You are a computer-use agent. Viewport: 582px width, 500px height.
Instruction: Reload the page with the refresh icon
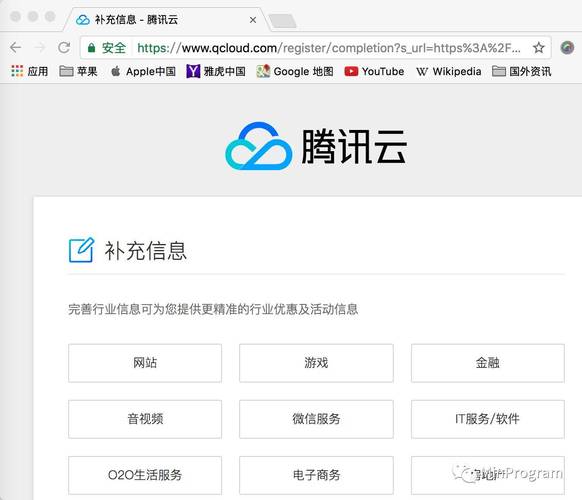(x=64, y=48)
